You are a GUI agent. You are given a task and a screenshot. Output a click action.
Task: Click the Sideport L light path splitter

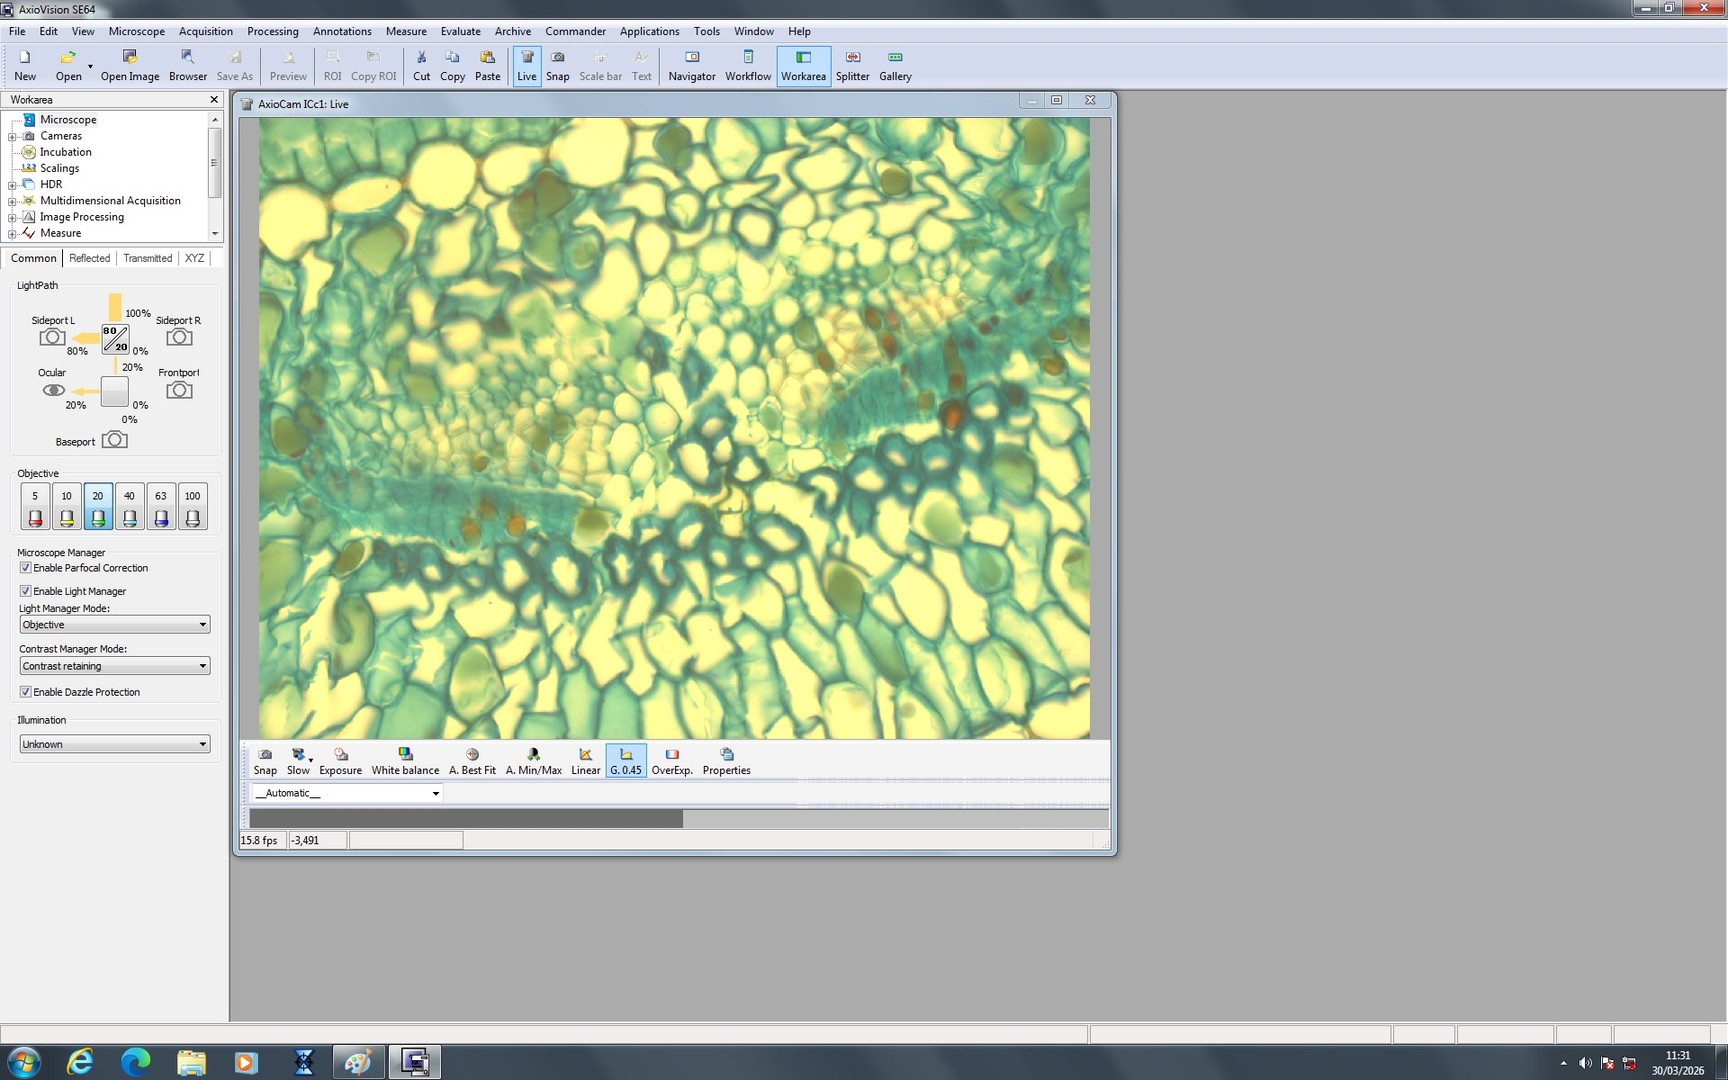point(53,337)
